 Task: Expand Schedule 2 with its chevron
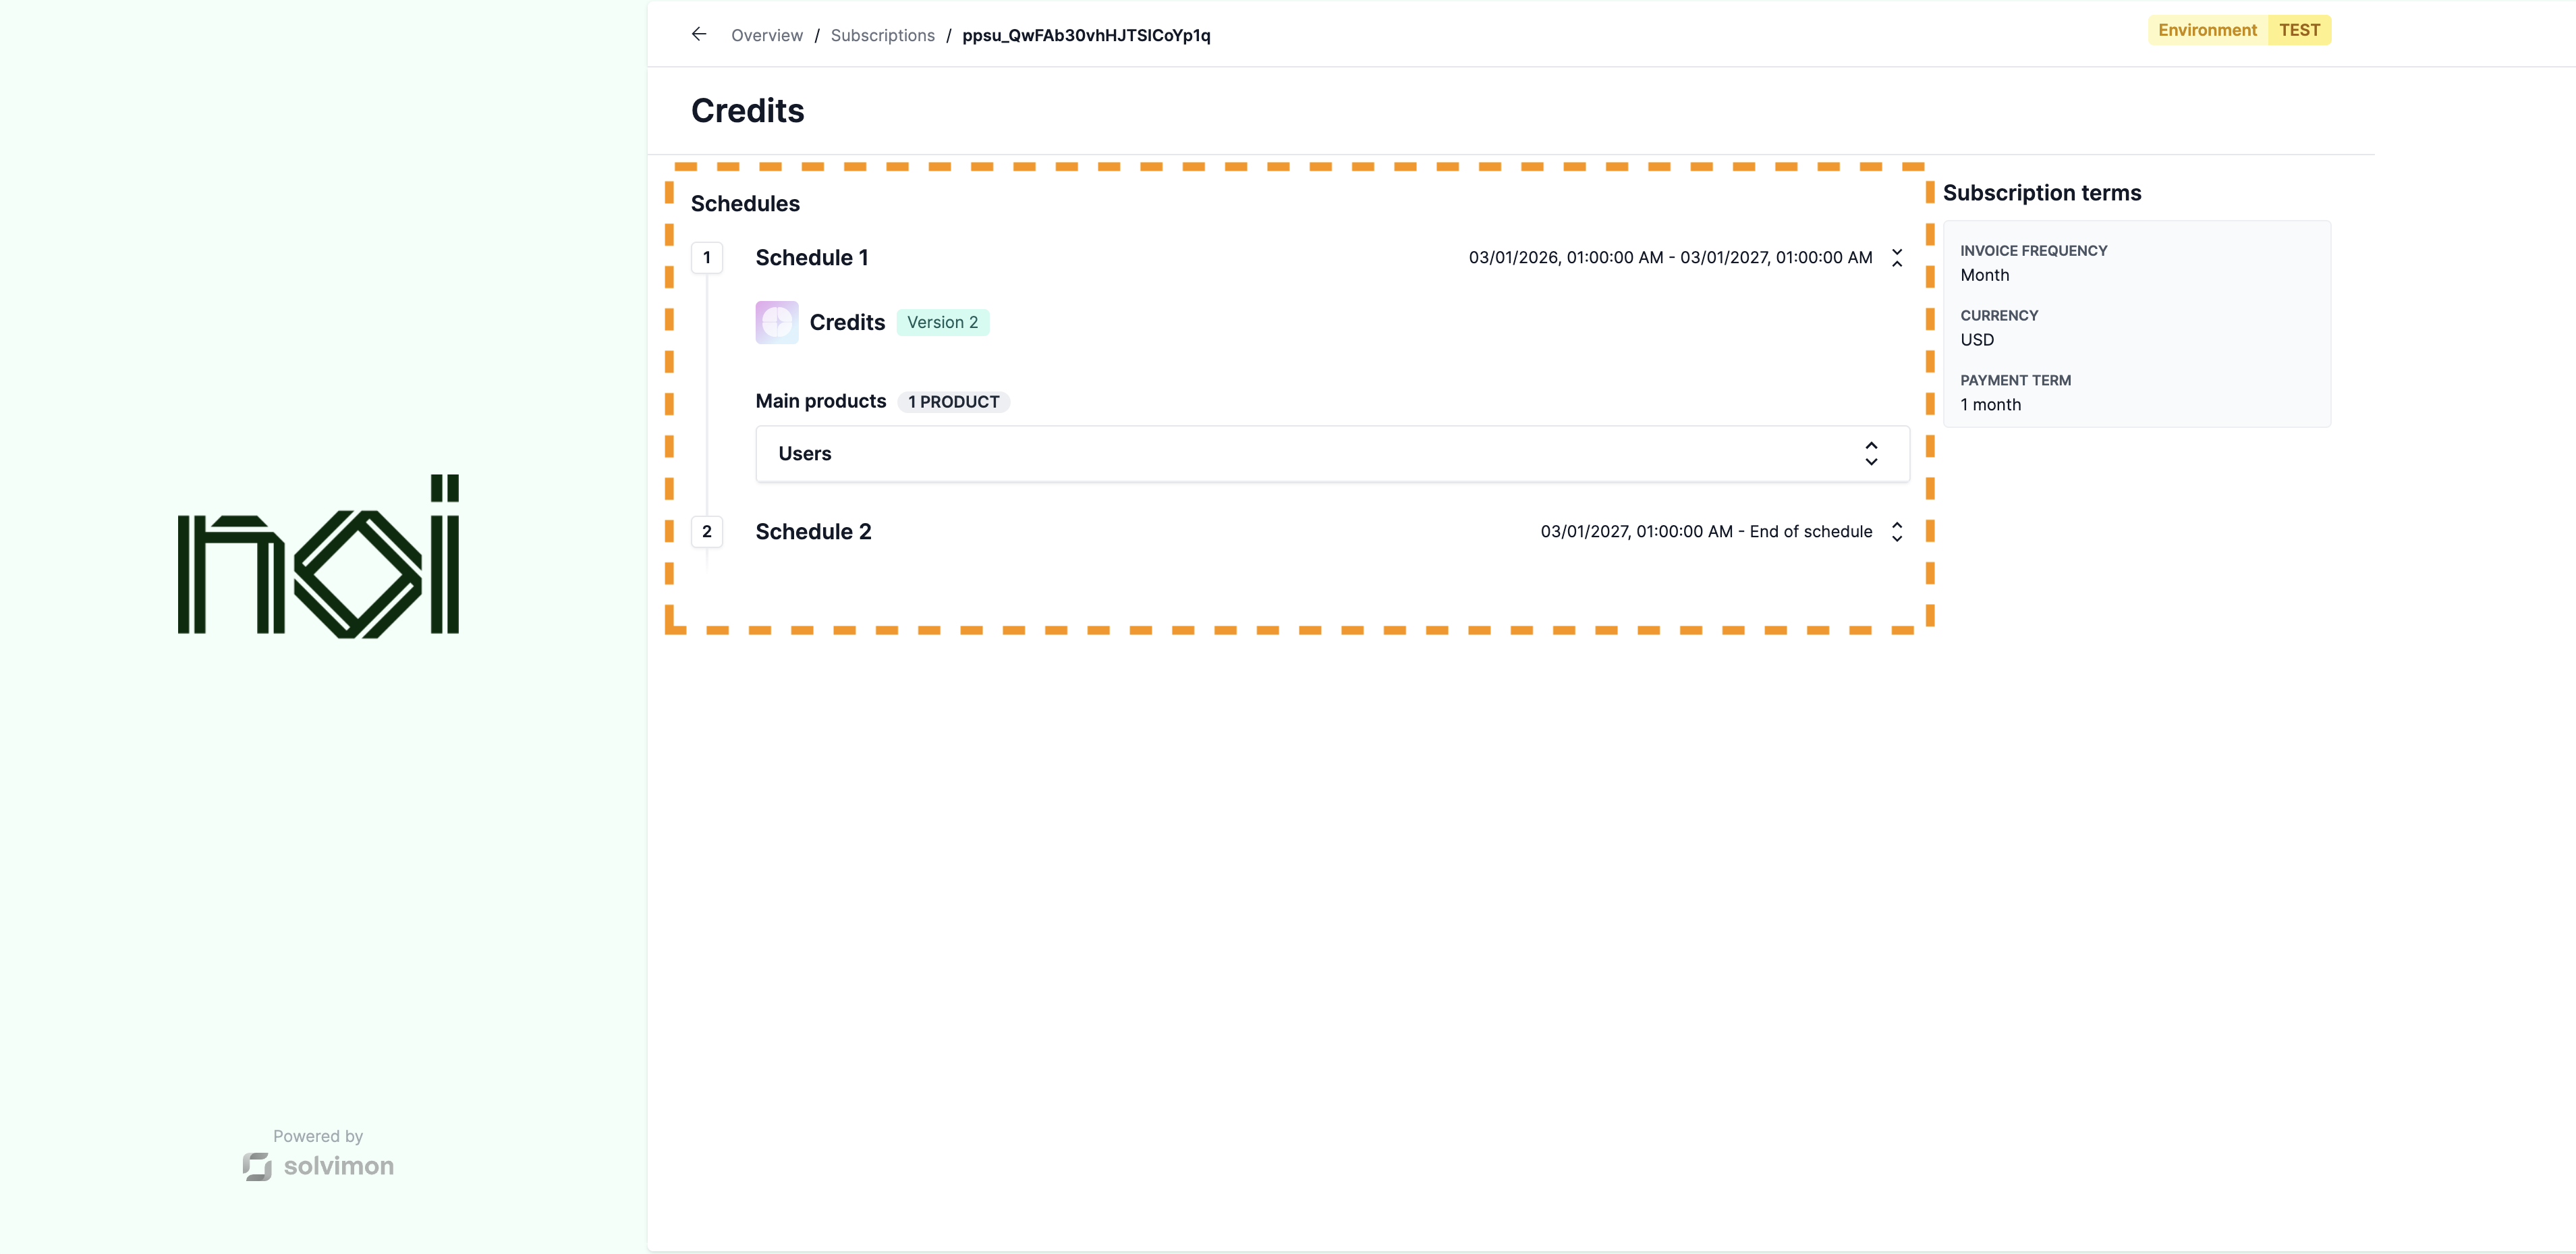tap(1896, 532)
